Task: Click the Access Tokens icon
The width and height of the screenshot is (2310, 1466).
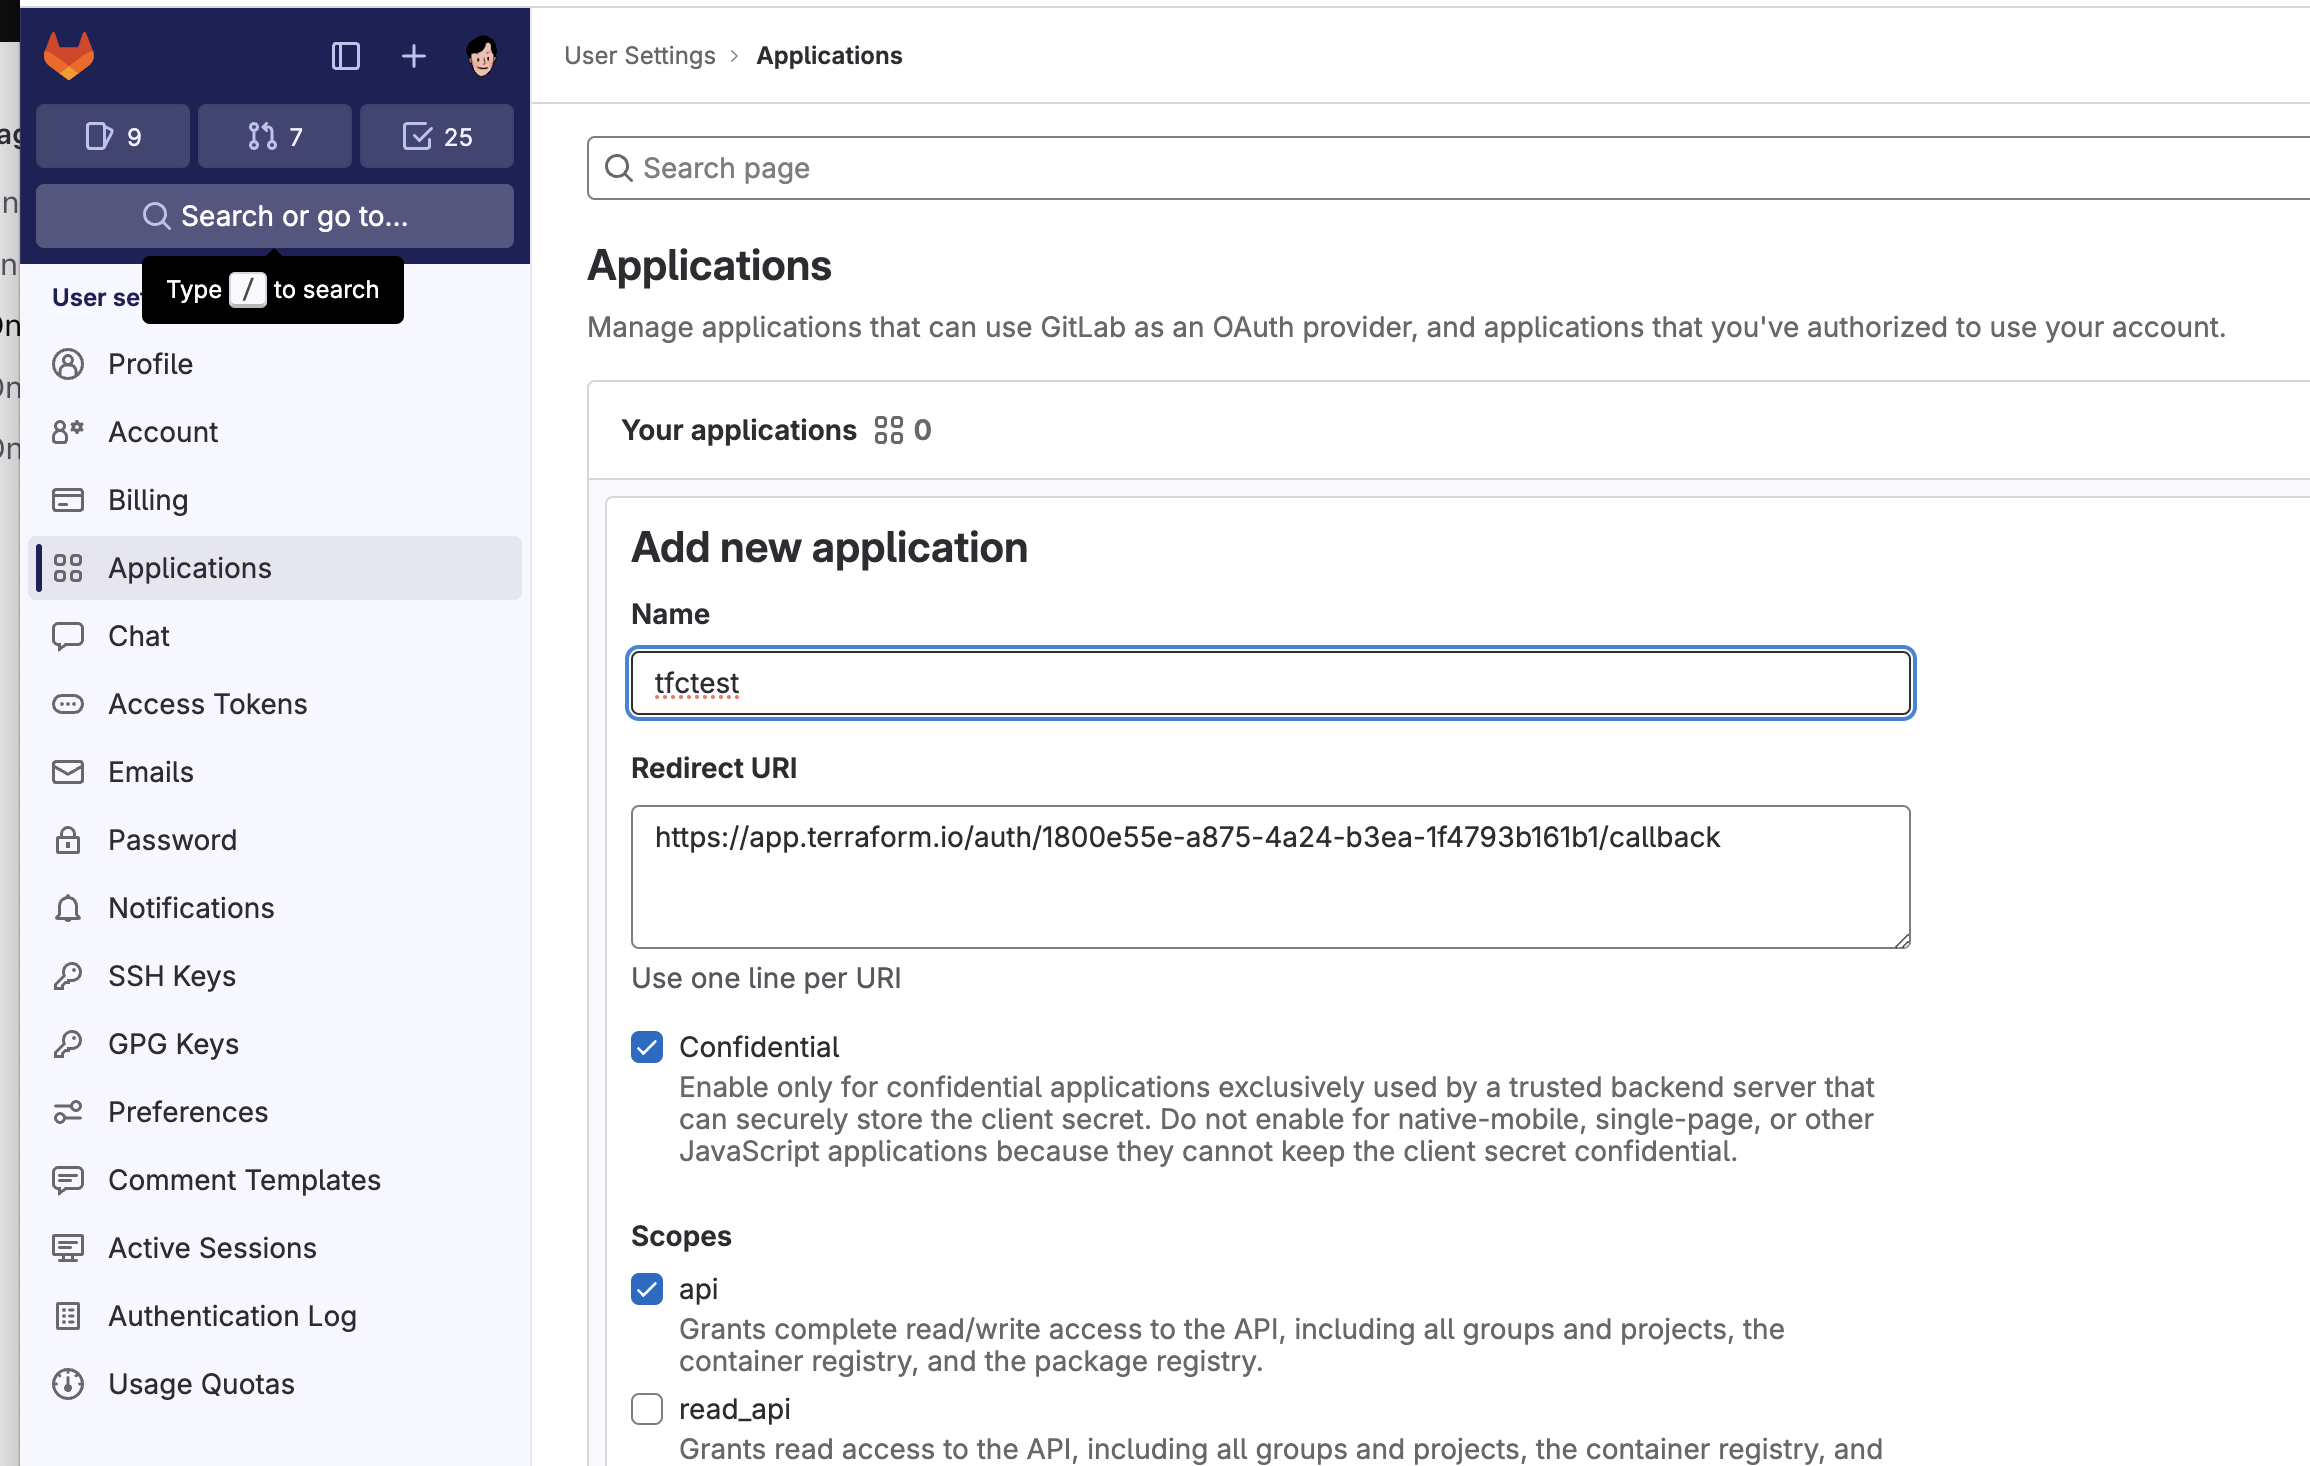Action: 68,704
